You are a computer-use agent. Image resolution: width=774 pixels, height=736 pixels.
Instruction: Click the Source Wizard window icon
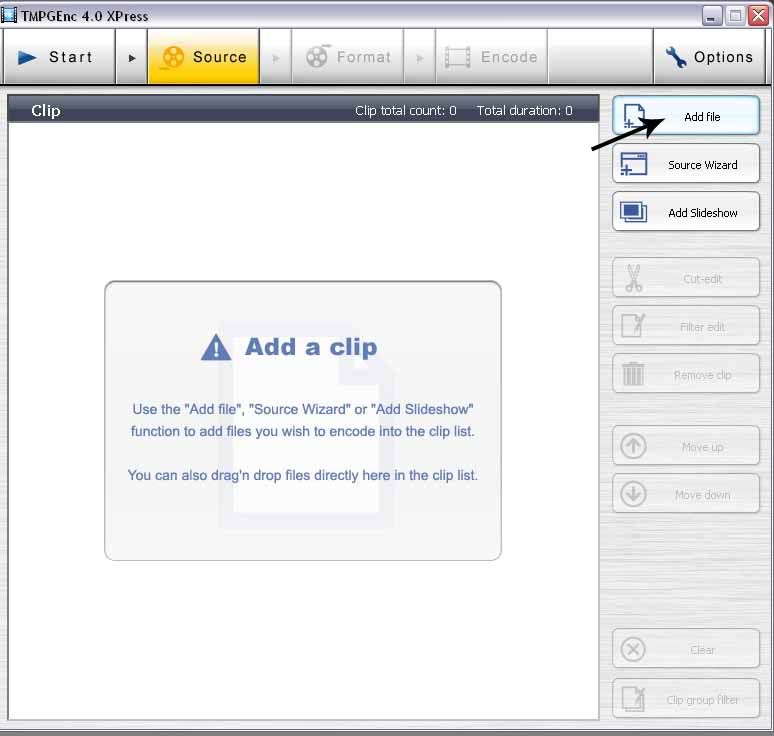point(633,164)
